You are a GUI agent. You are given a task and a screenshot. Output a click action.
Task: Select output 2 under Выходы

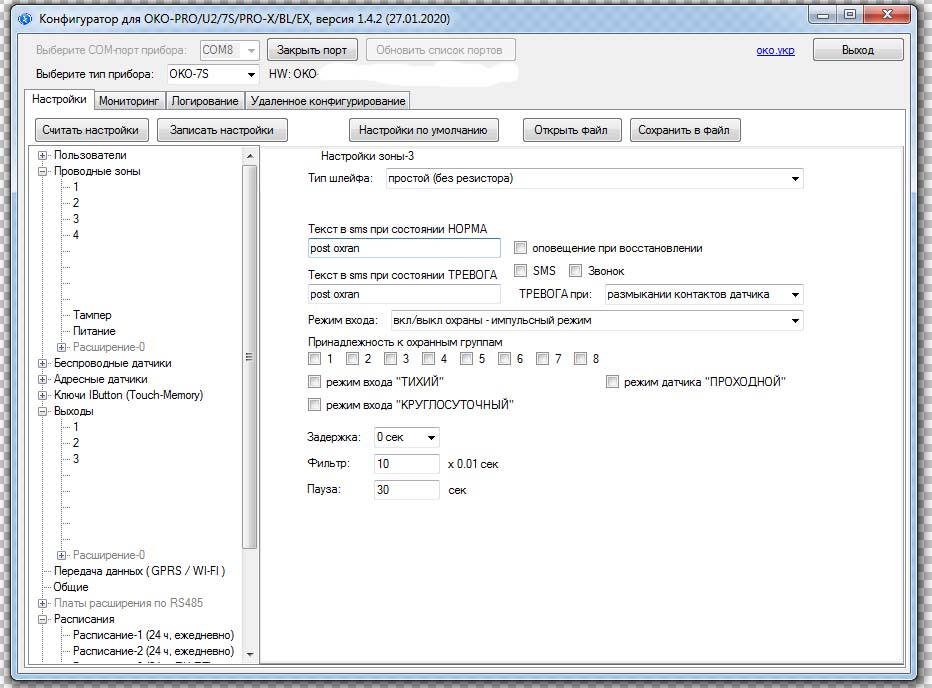tap(75, 443)
